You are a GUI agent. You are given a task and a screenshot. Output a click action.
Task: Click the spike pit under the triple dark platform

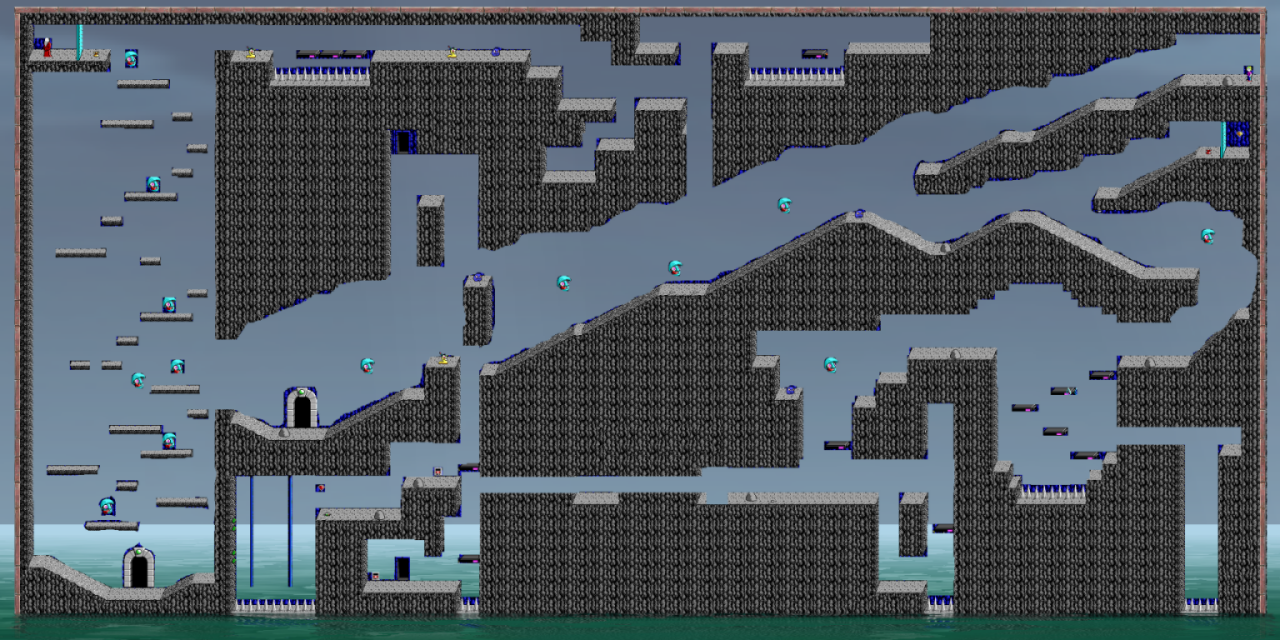[x=321, y=75]
